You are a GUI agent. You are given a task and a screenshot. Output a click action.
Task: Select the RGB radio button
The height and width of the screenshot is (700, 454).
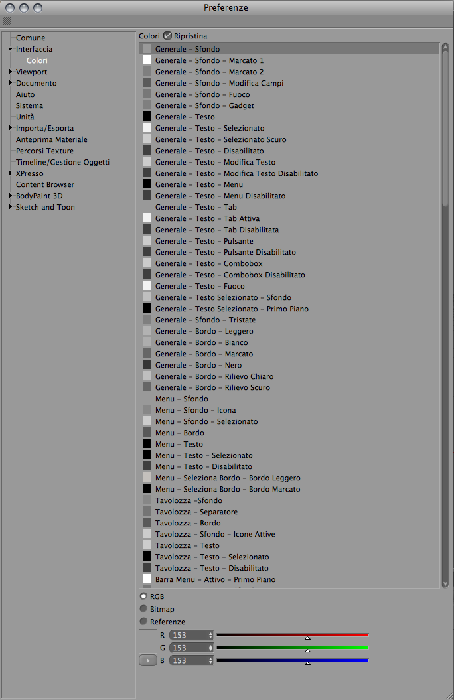click(143, 596)
